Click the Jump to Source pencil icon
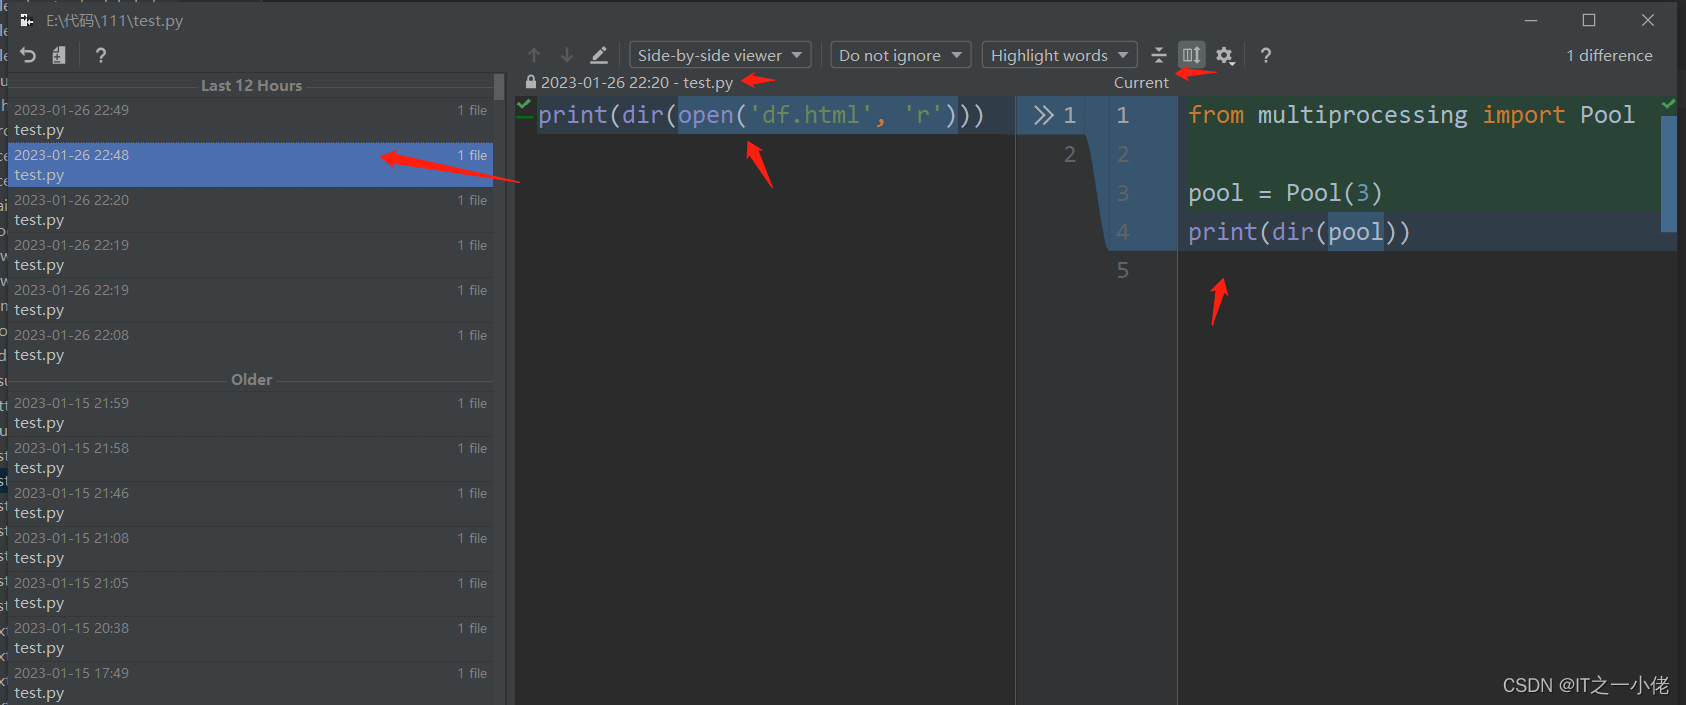1686x705 pixels. click(x=599, y=55)
